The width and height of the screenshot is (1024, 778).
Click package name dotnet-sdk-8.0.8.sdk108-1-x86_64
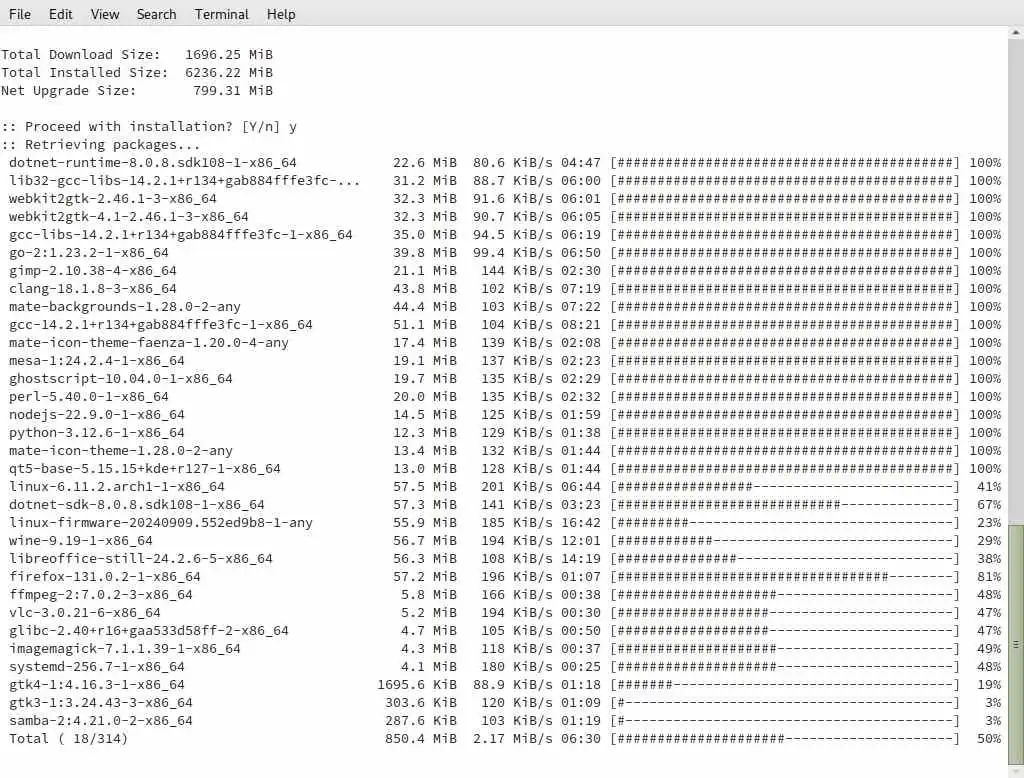tap(136, 505)
